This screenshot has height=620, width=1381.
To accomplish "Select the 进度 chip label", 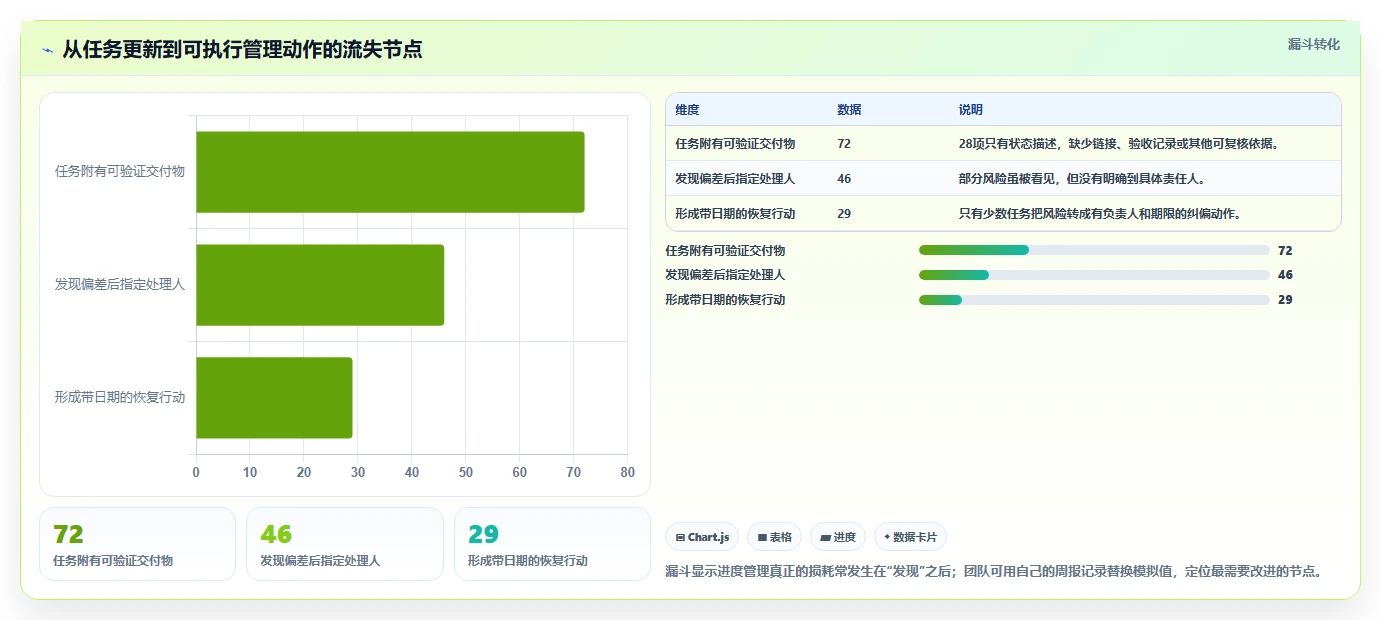I will point(844,537).
